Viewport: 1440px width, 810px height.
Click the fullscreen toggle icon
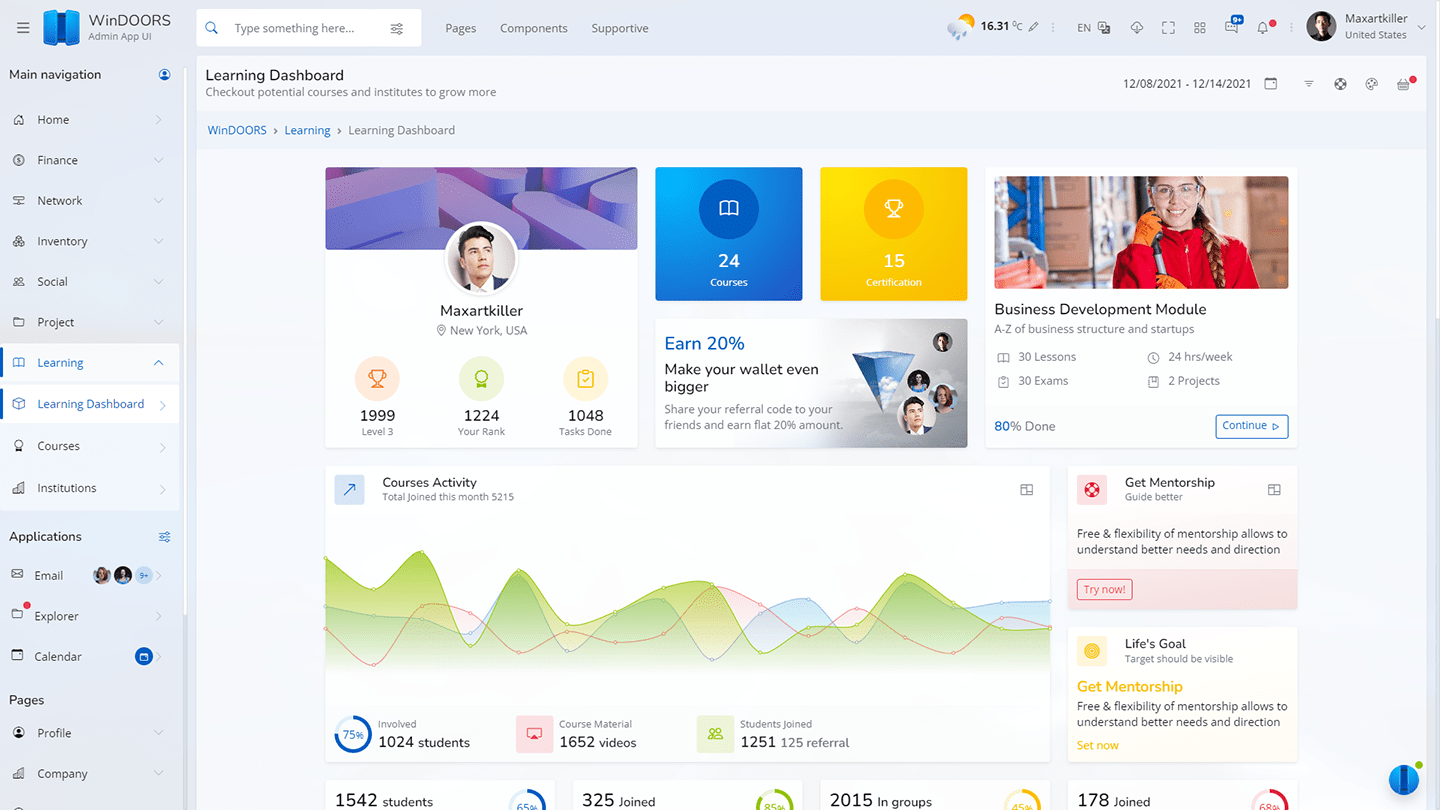[x=1168, y=28]
